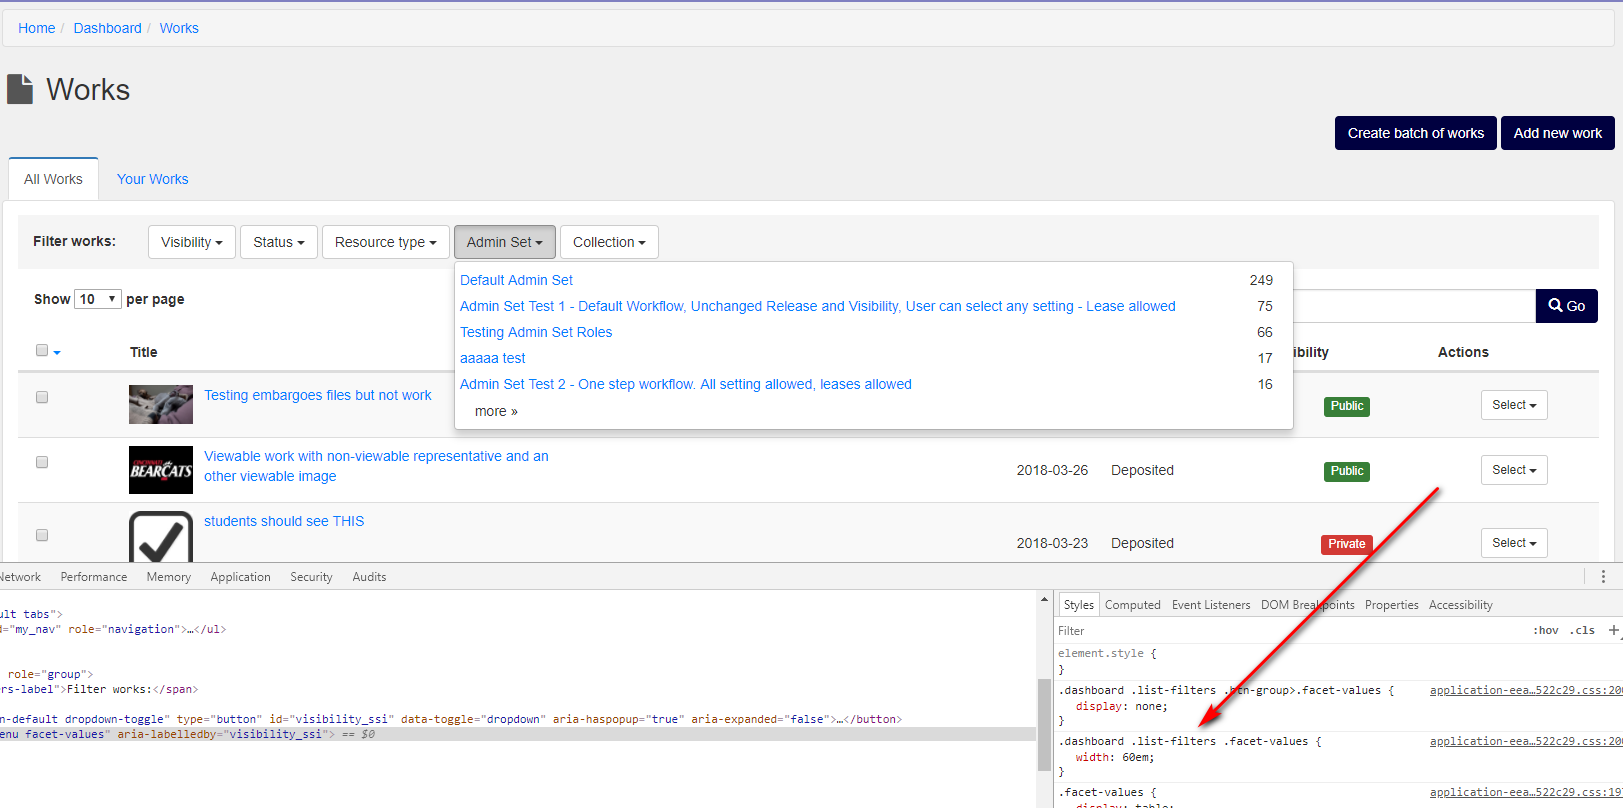Viewport: 1623px width, 808px height.
Task: Open the Resource type filter dropdown
Action: pos(386,242)
